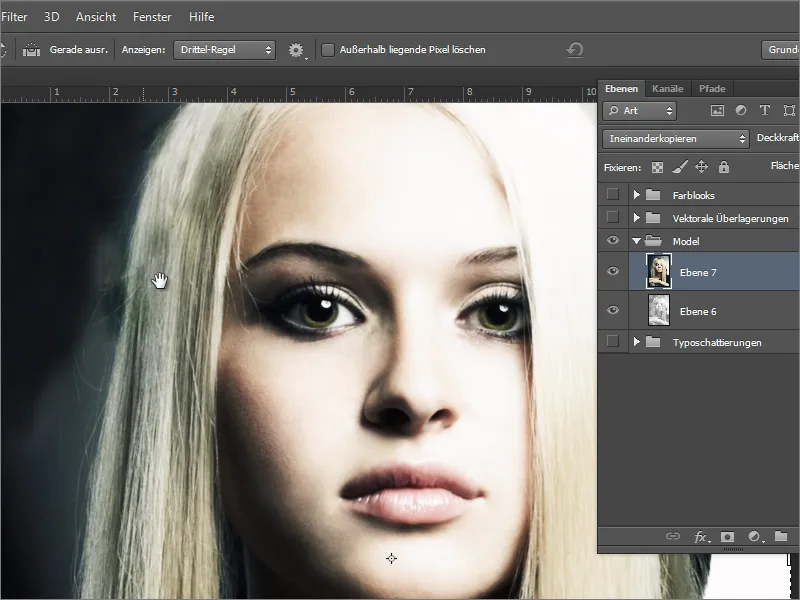
Task: Hide the Model group
Action: (x=613, y=240)
